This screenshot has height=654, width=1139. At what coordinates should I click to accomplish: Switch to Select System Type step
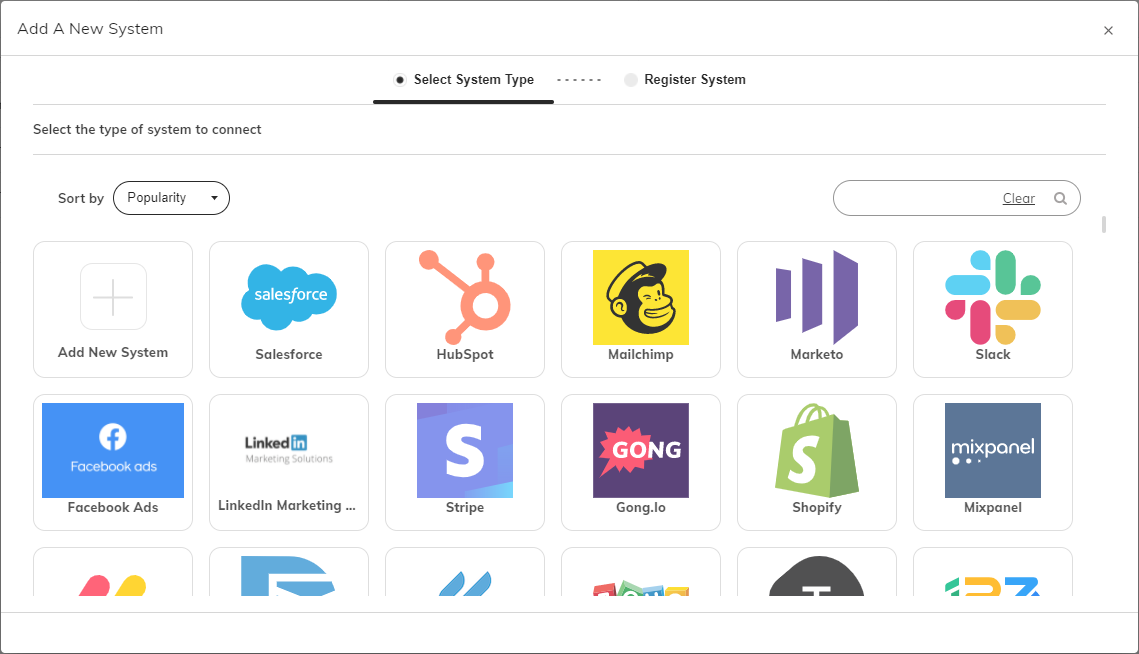(463, 79)
